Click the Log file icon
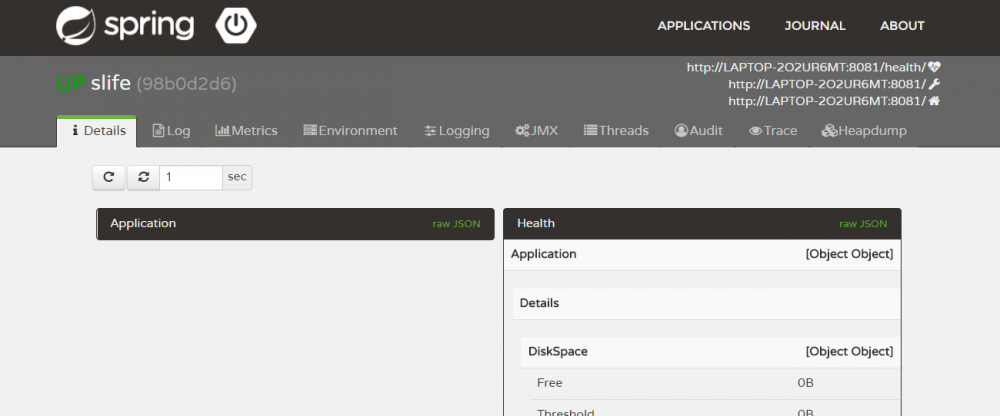1000x416 pixels. 158,131
